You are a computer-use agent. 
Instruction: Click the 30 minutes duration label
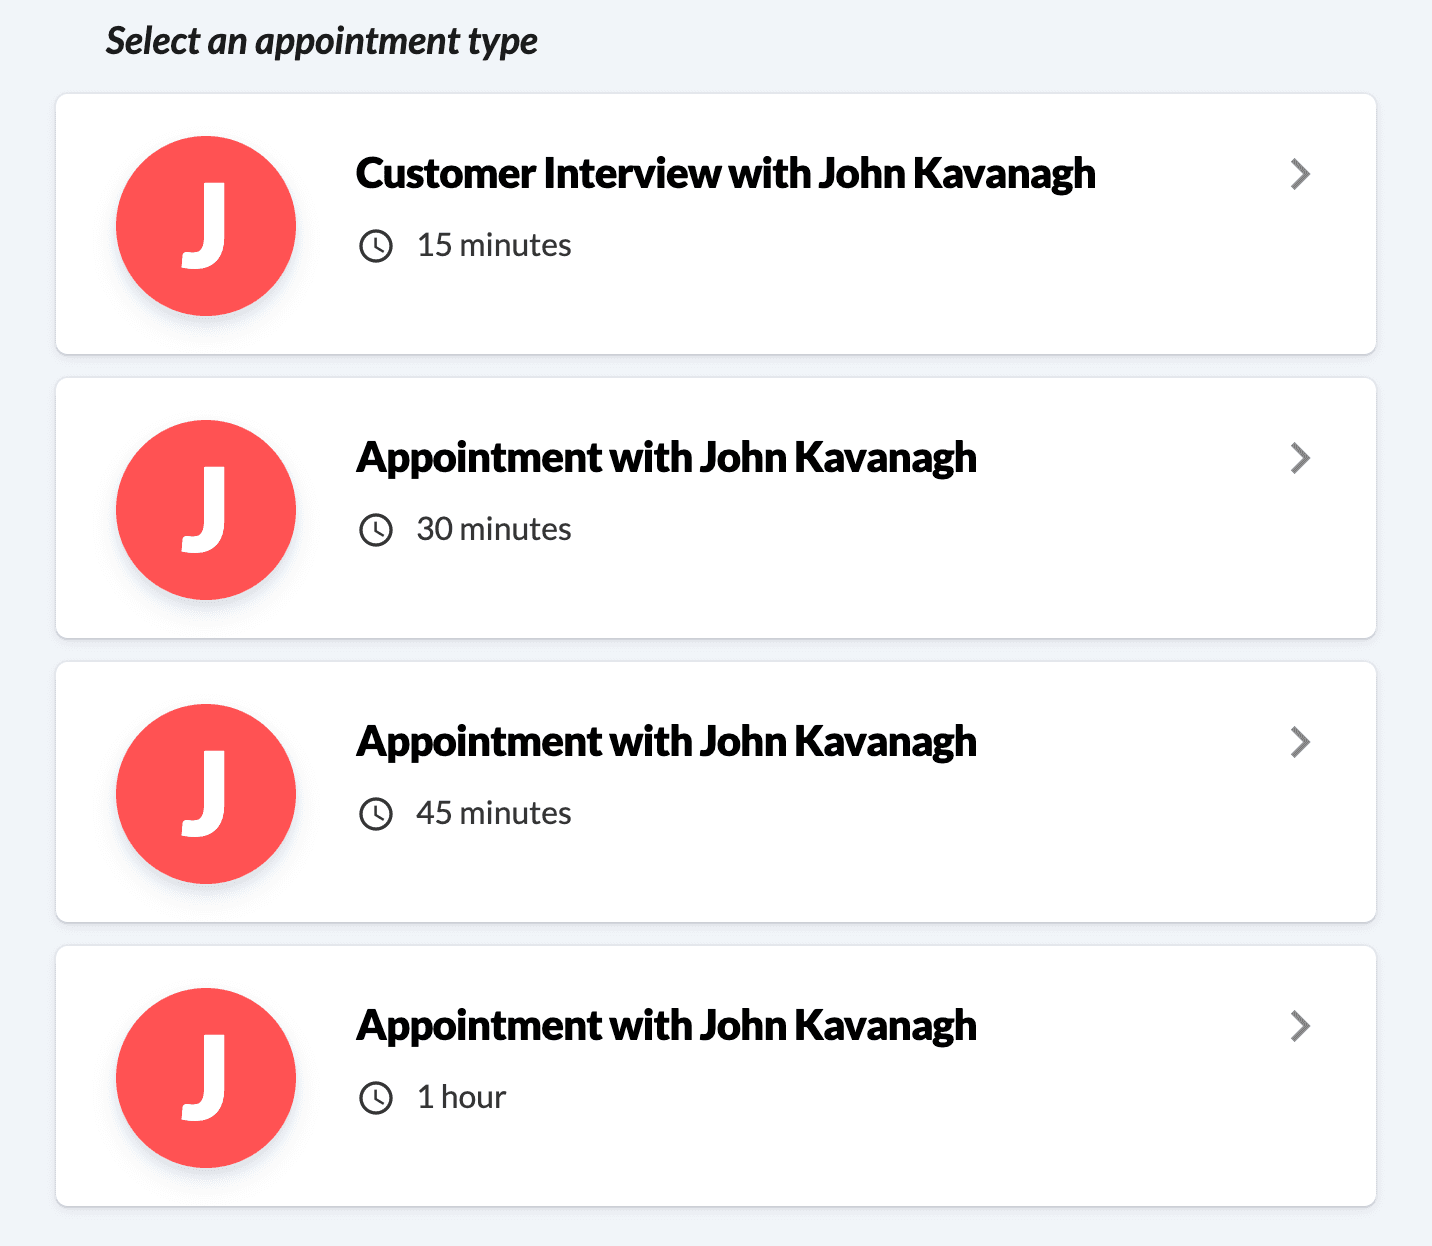[x=494, y=530]
